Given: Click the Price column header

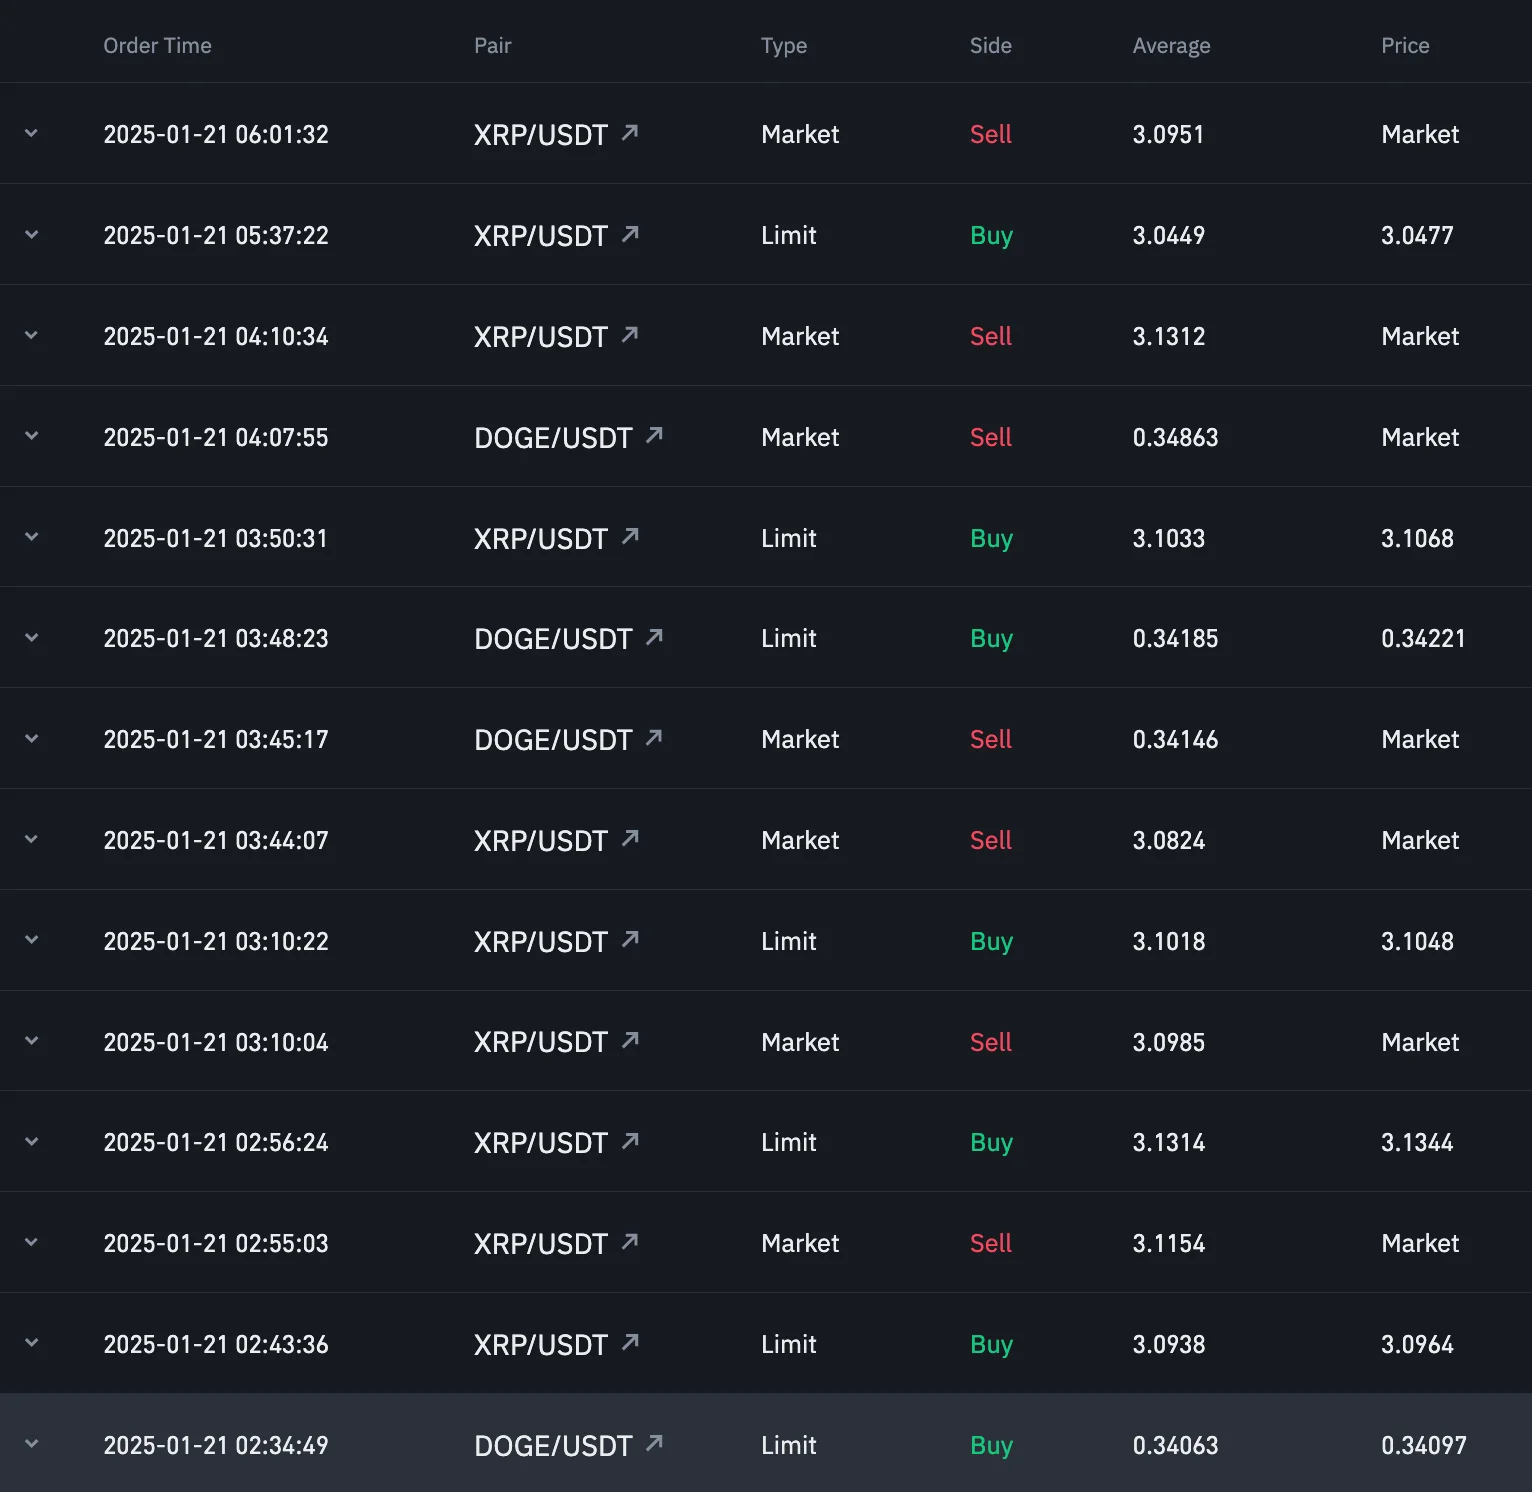Looking at the screenshot, I should [x=1405, y=45].
